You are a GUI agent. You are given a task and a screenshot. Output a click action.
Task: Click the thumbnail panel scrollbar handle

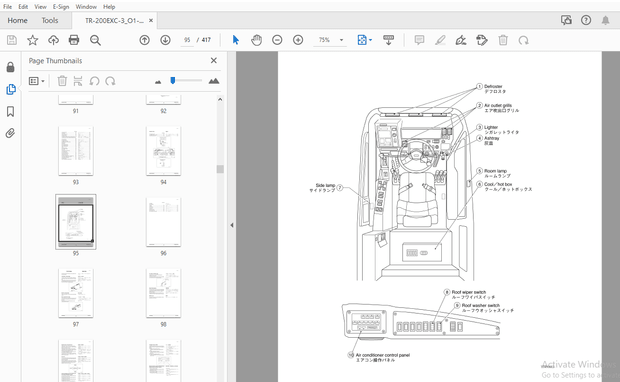220,169
